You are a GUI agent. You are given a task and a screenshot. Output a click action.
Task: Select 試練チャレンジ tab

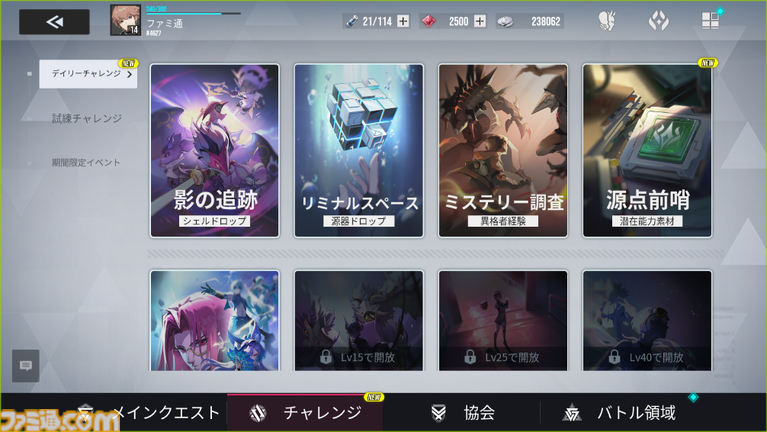[87, 118]
